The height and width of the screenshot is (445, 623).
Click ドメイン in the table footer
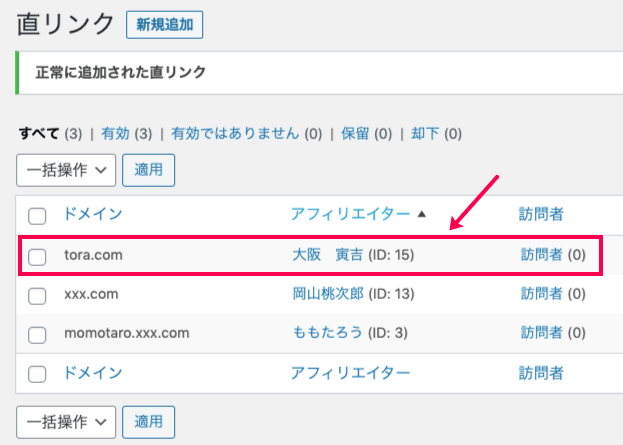[93, 373]
